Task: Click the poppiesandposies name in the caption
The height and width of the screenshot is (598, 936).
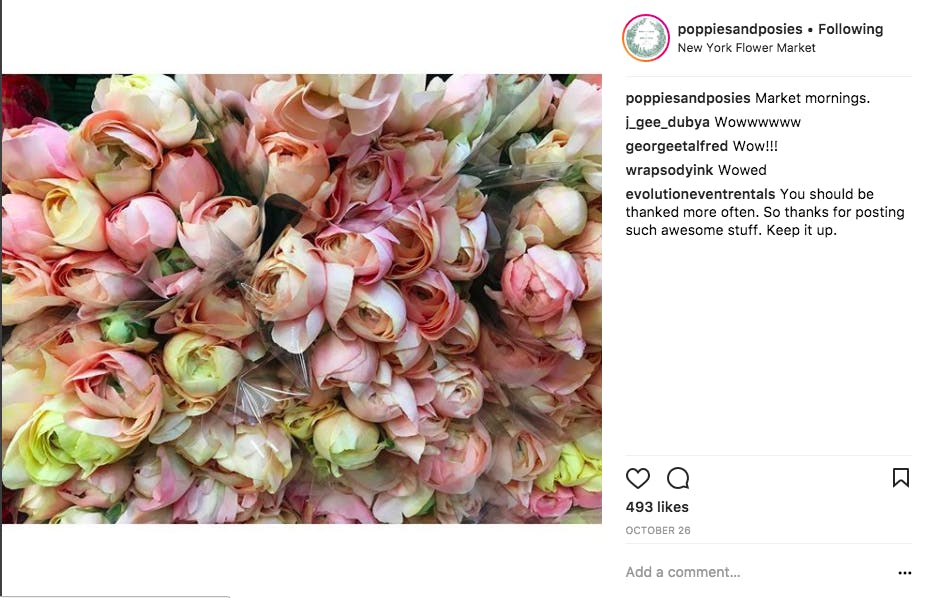Action: [688, 98]
